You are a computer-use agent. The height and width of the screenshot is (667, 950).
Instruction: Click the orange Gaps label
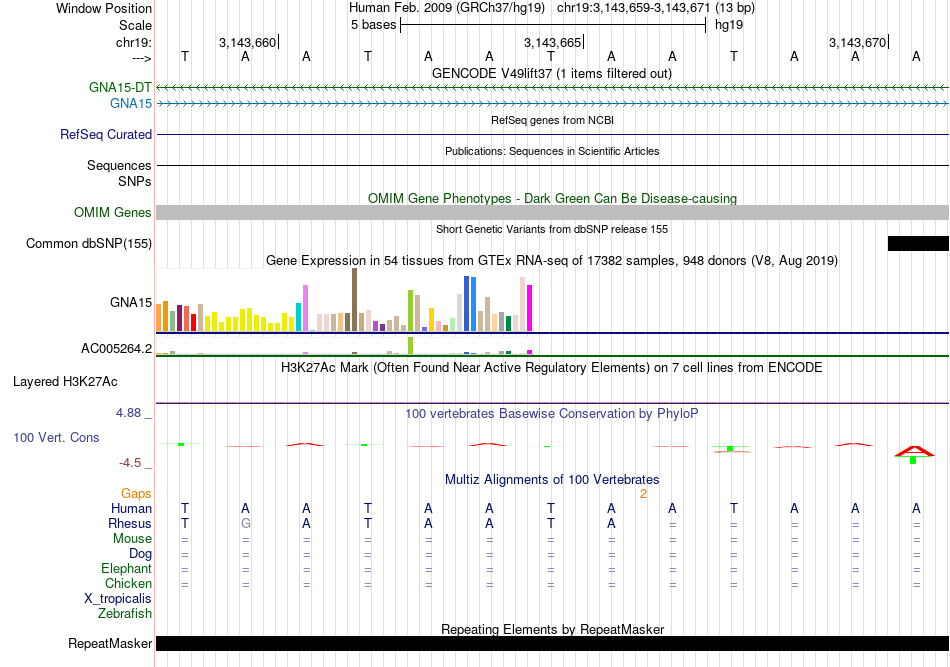coord(136,494)
